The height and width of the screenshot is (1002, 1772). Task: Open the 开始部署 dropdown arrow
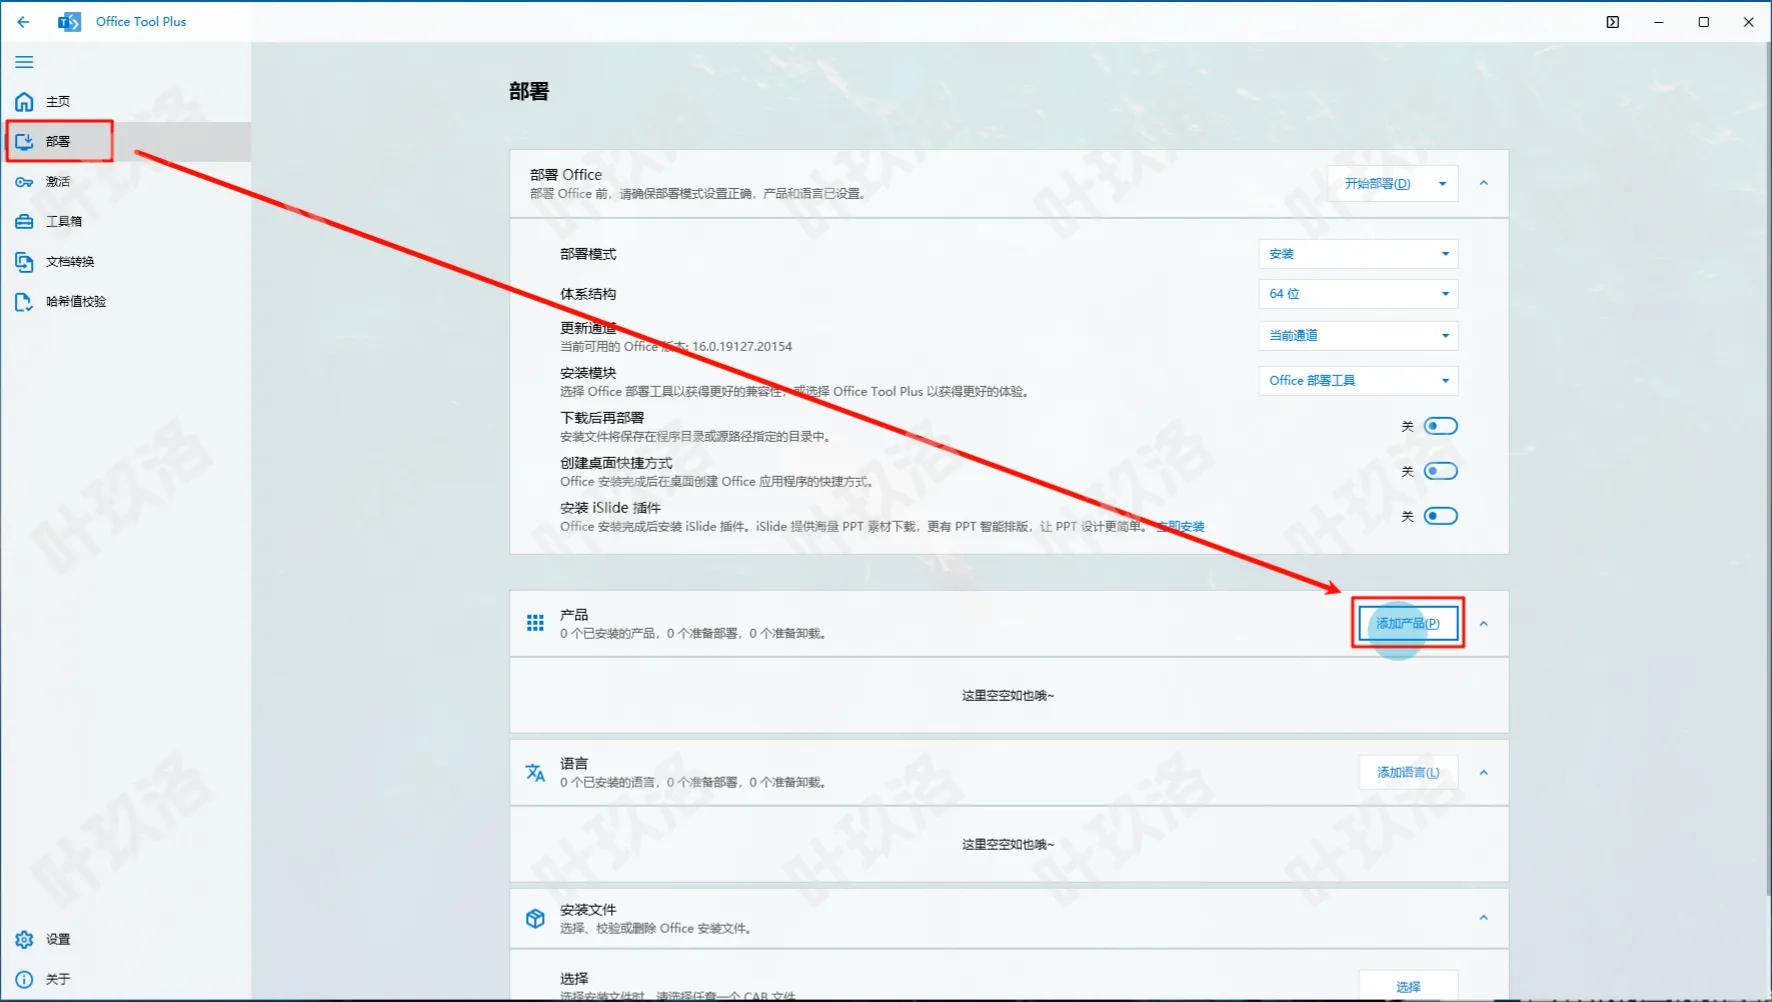click(1442, 184)
